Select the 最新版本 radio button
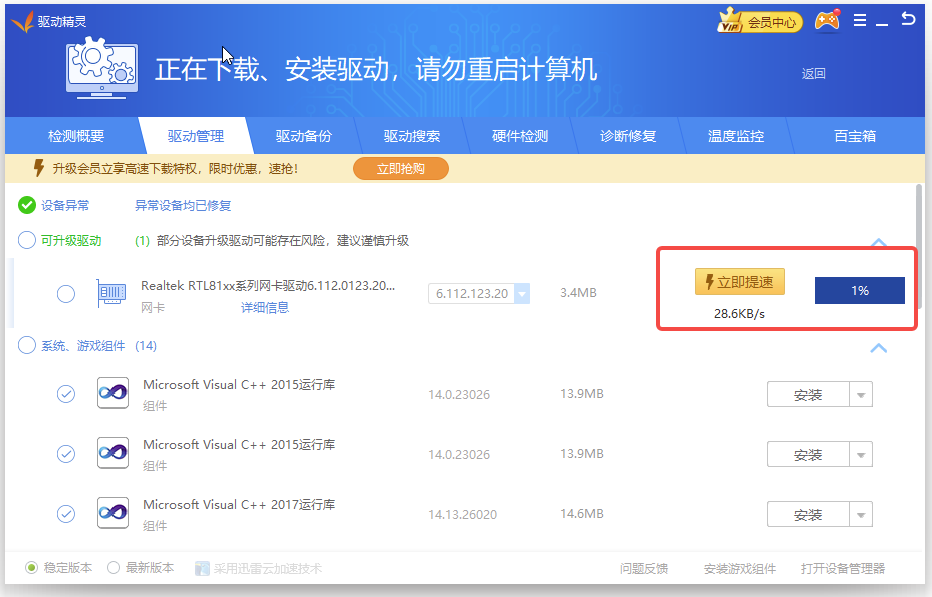The height and width of the screenshot is (597, 932). (x=114, y=568)
